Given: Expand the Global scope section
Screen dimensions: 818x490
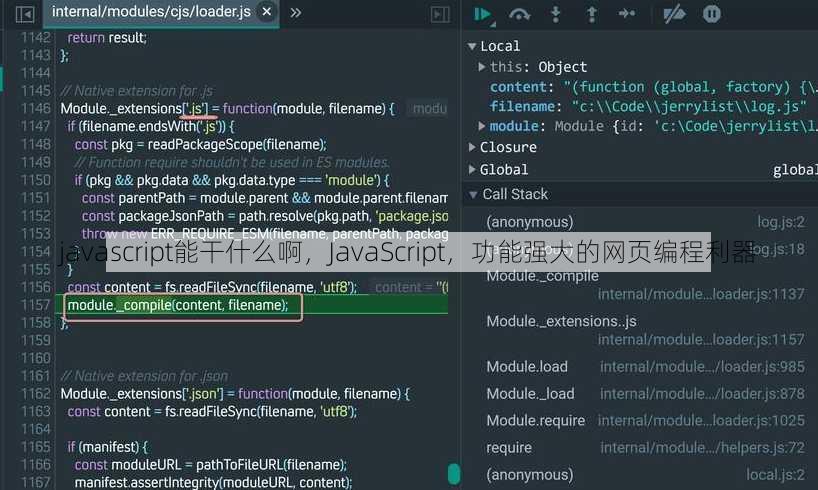Looking at the screenshot, I should pyautogui.click(x=472, y=169).
